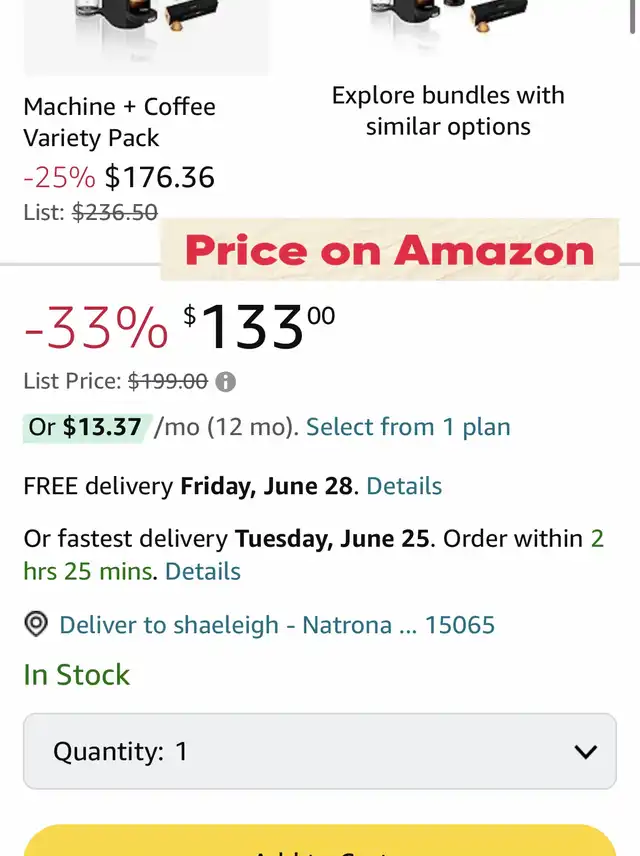Click the Or $13.37 monthly payment badge

[x=86, y=427]
